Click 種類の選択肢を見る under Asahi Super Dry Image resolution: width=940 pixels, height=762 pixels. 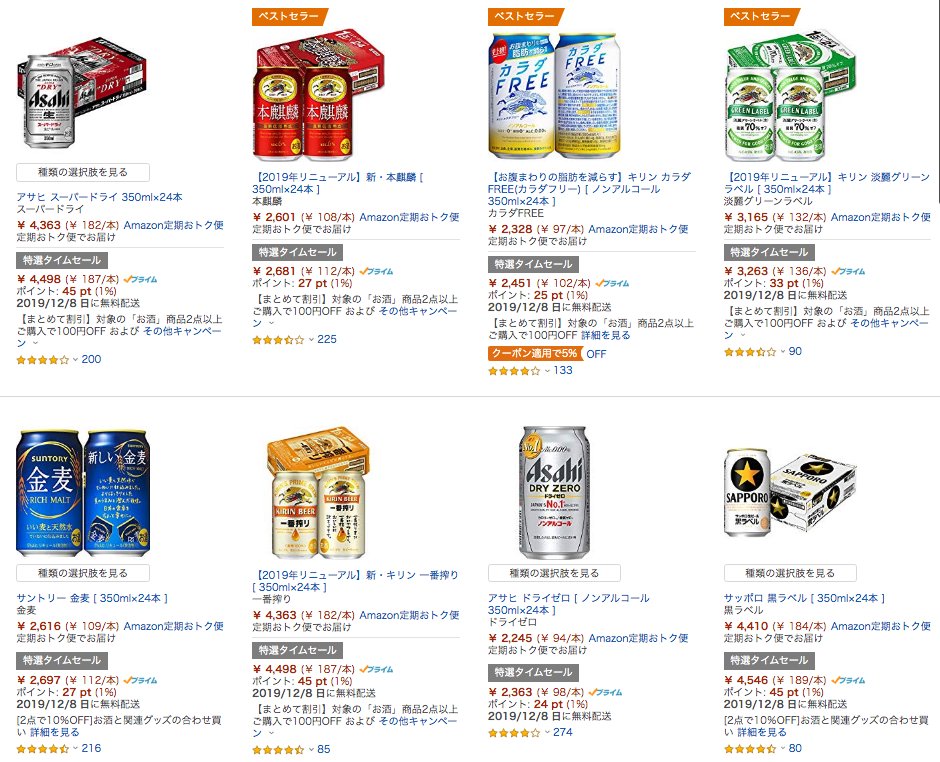tap(83, 173)
